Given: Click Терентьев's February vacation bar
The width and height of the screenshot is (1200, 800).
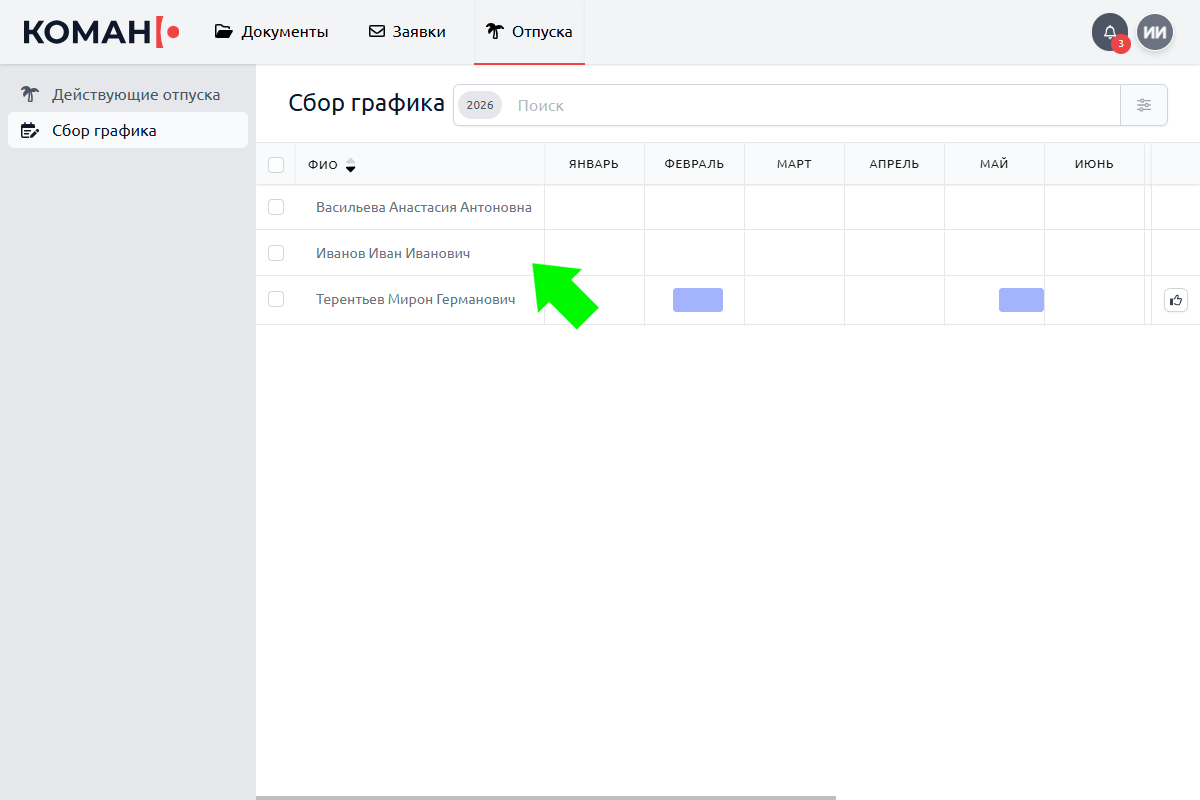Looking at the screenshot, I should pyautogui.click(x=697, y=300).
